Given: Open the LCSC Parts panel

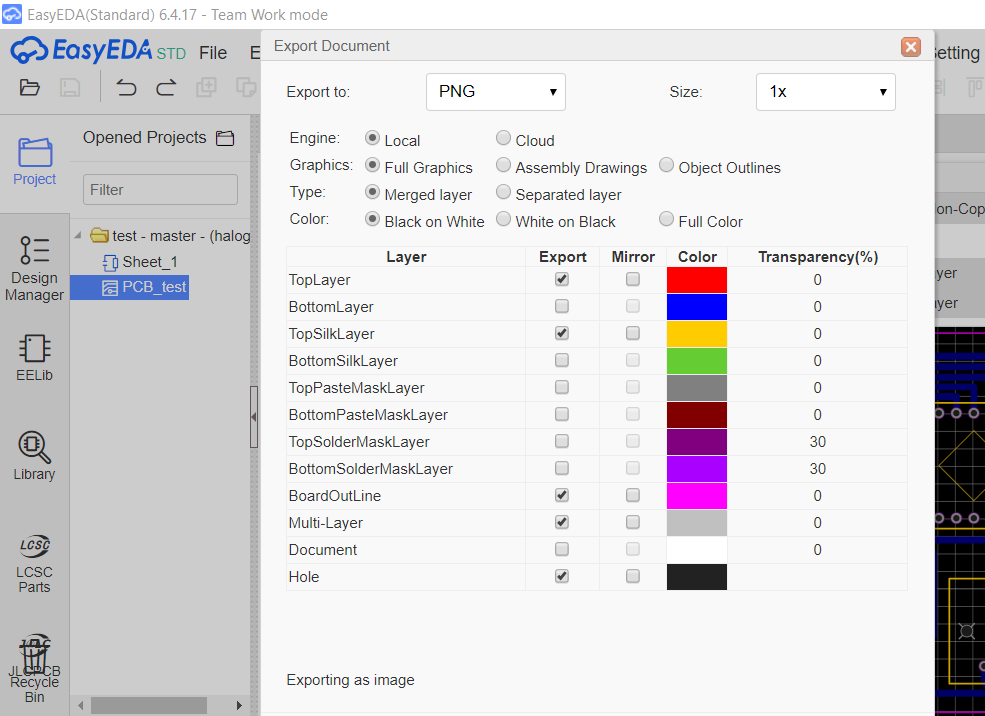Looking at the screenshot, I should point(35,563).
